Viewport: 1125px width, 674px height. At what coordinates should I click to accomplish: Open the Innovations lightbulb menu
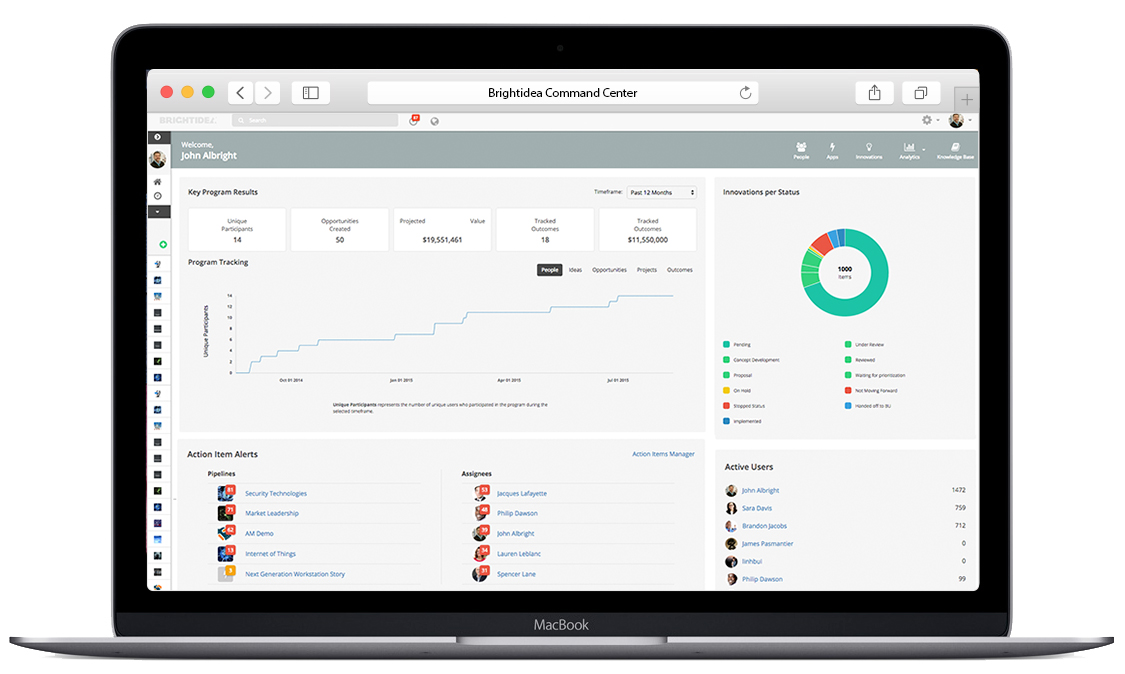[x=869, y=151]
